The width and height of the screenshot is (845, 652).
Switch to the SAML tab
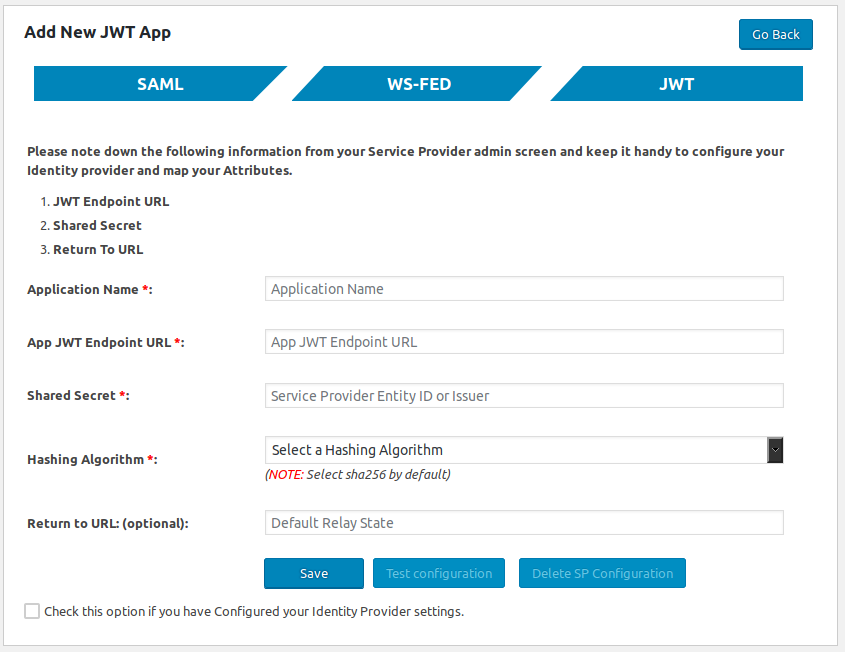(160, 84)
